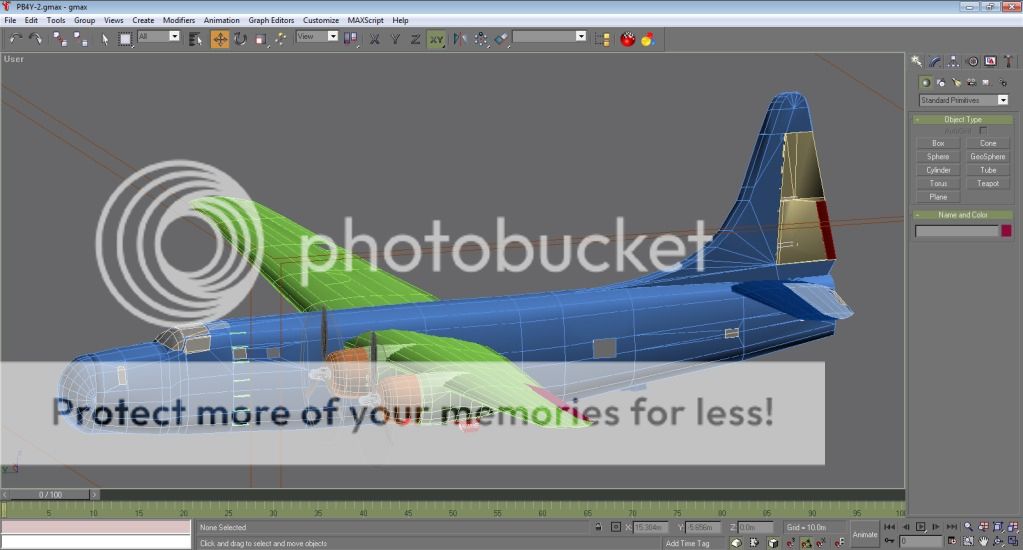This screenshot has height=550, width=1023.
Task: Open the Standard Primitives dropdown
Action: click(964, 100)
